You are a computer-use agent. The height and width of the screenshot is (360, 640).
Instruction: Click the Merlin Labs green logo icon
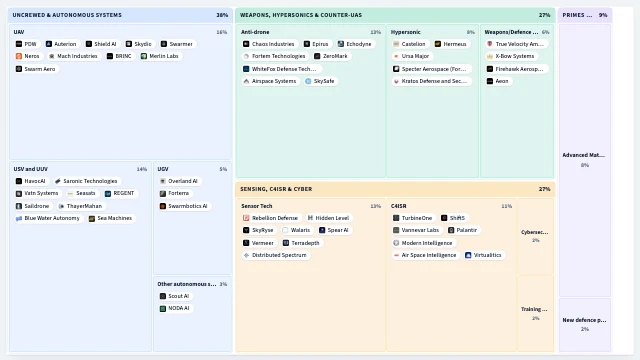tap(144, 56)
